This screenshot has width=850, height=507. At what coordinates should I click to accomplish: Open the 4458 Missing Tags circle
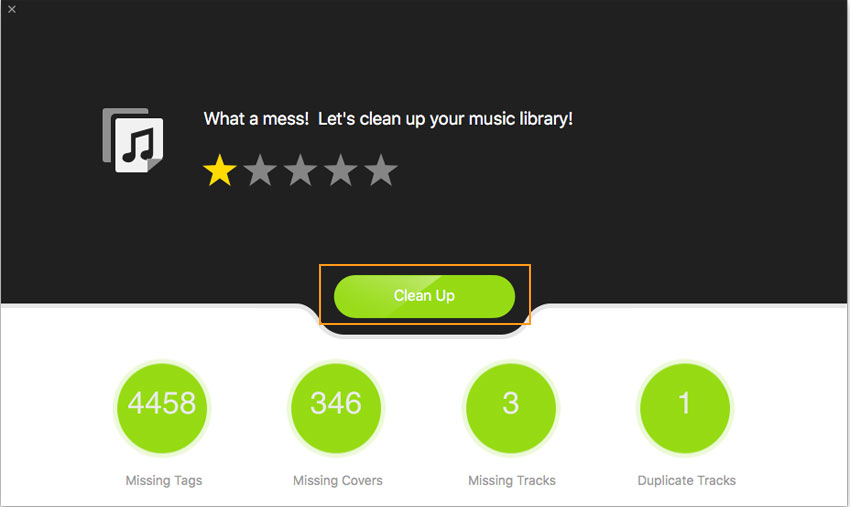[162, 408]
